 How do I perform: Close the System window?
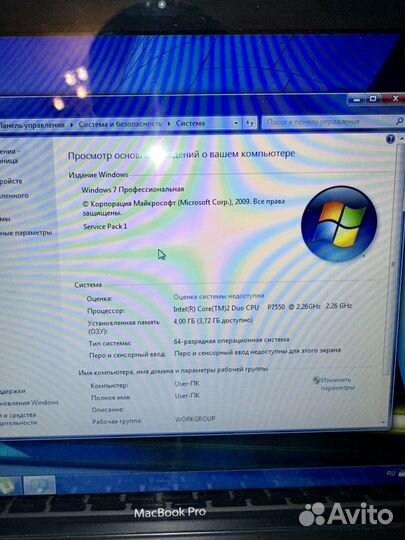click(395, 99)
